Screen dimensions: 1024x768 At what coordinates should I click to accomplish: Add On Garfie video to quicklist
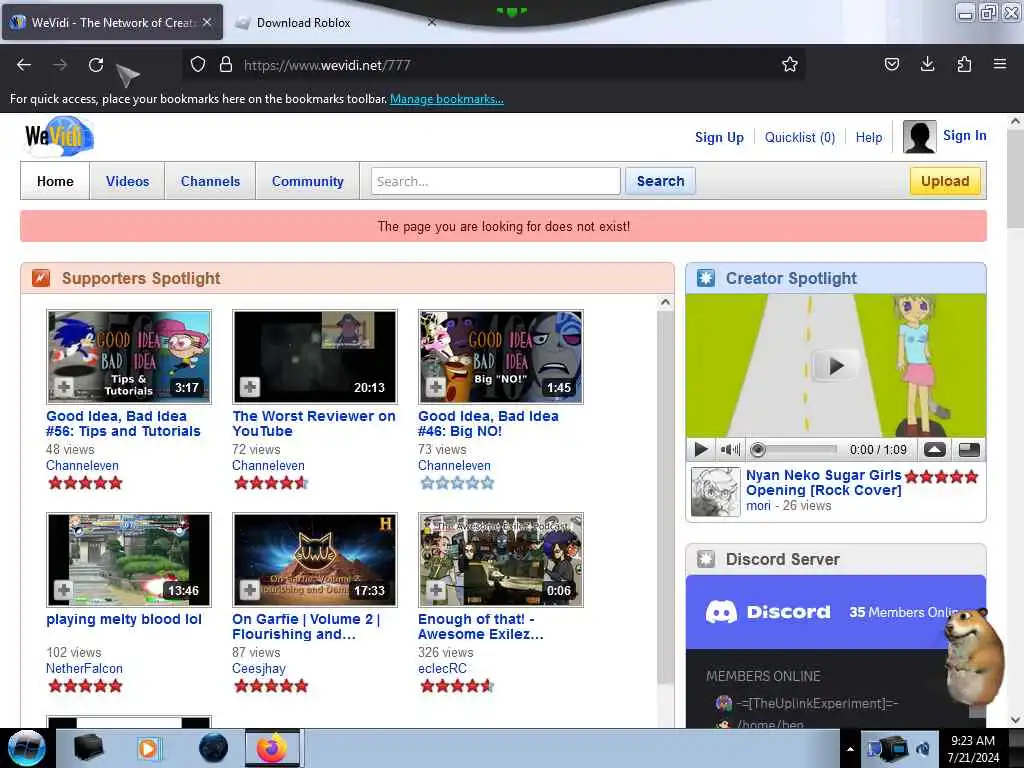pos(249,590)
